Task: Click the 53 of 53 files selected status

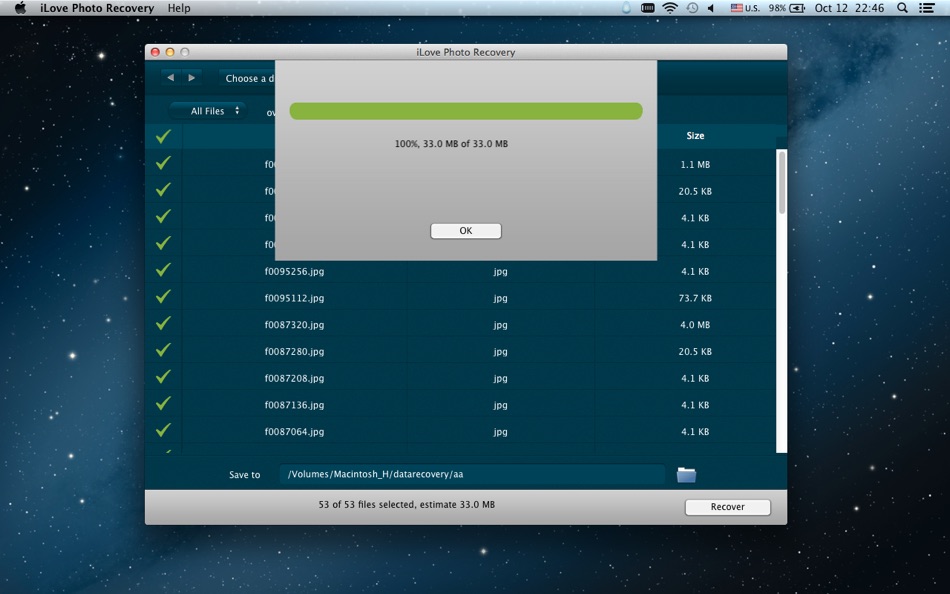Action: coord(407,504)
